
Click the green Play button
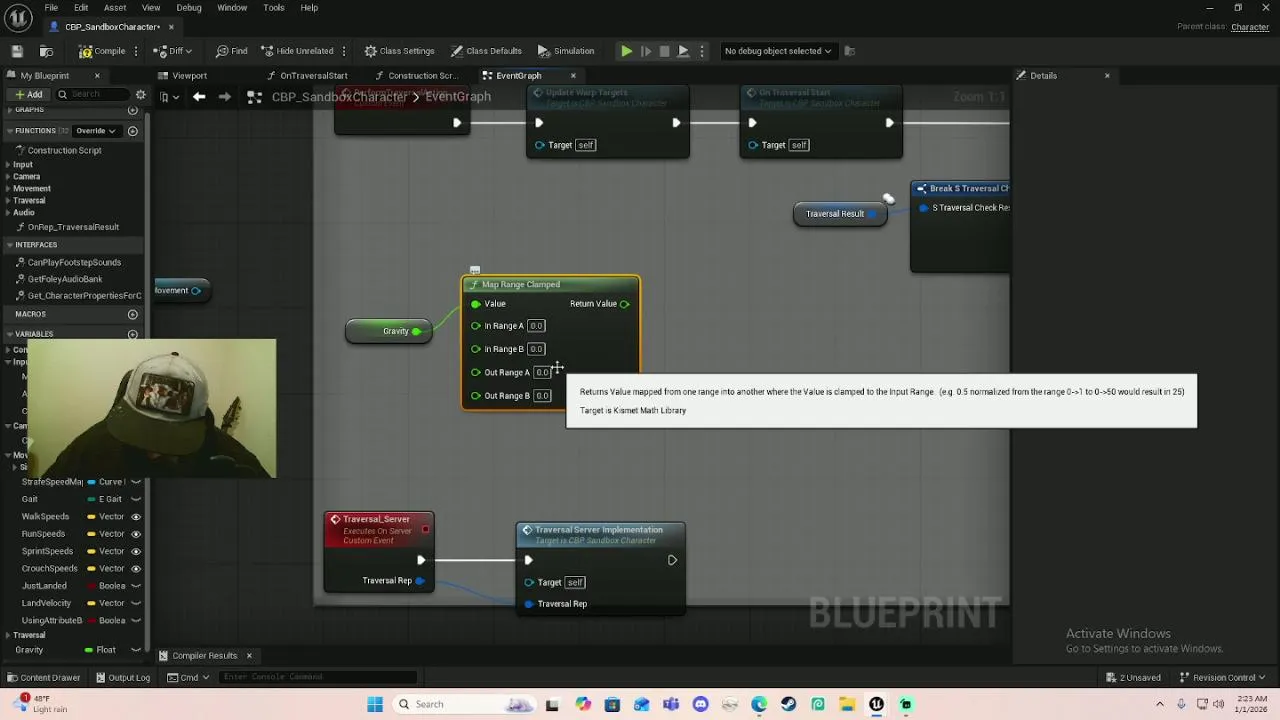pos(626,51)
